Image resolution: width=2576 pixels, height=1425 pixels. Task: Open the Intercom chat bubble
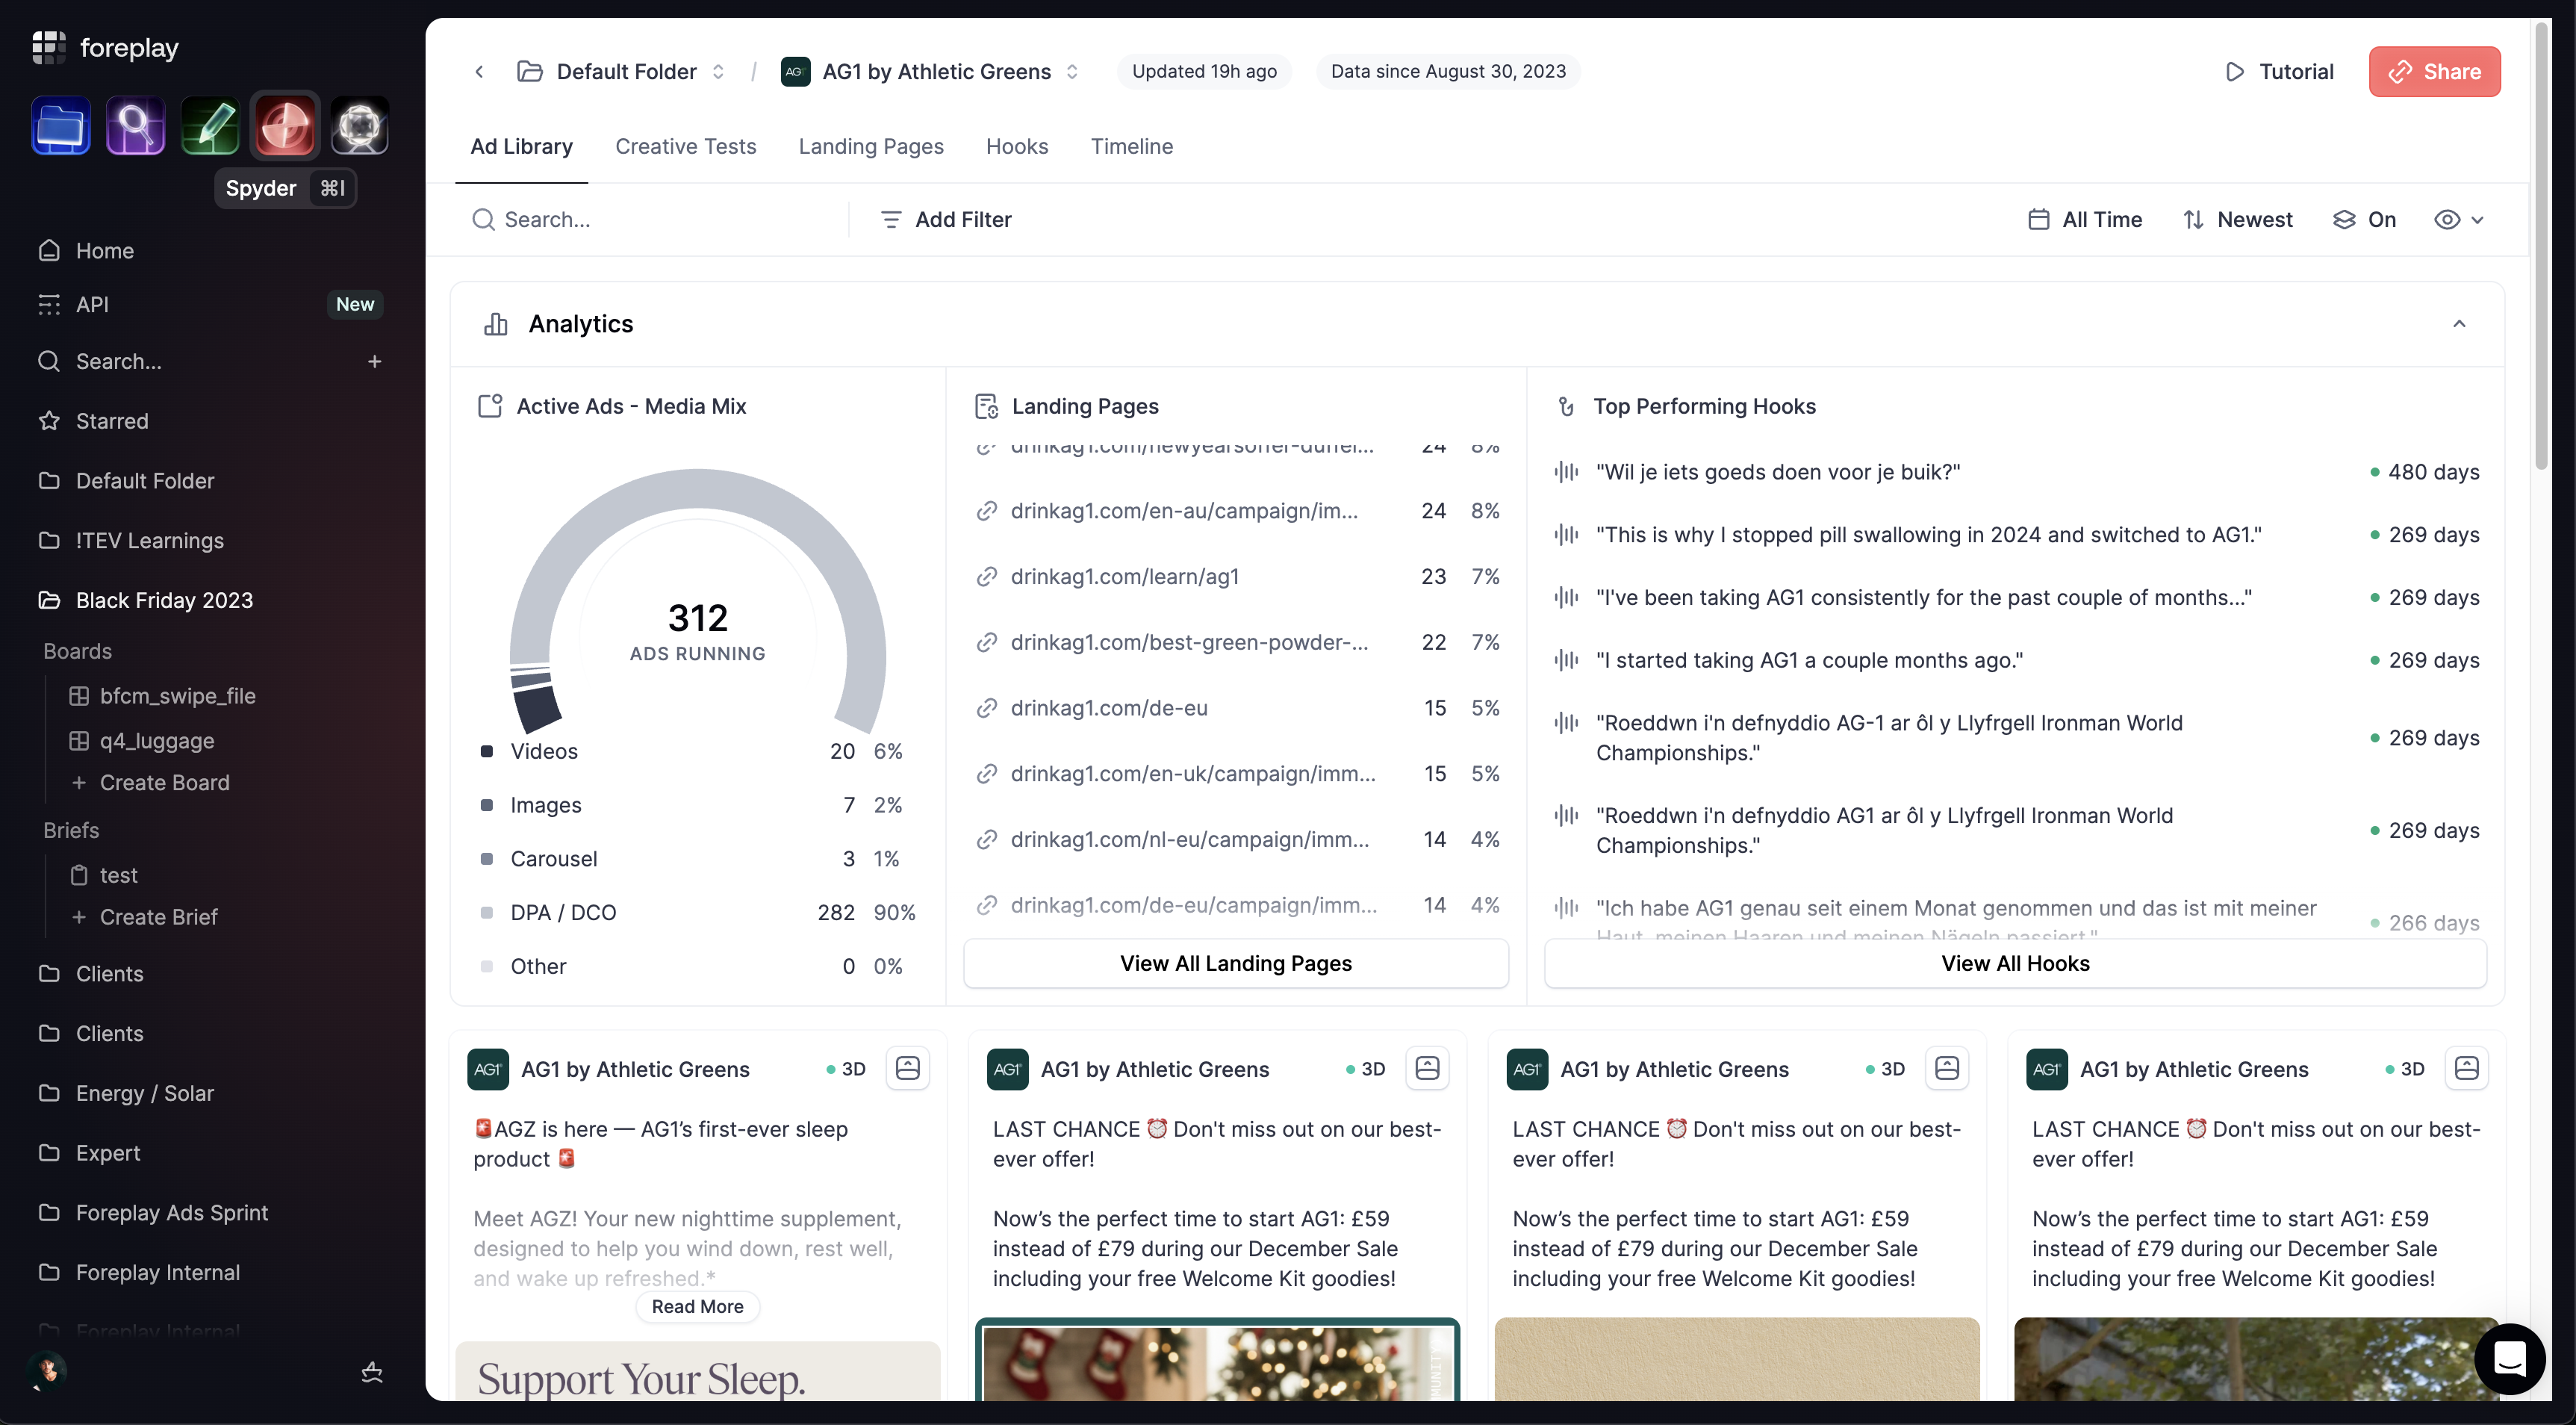2509,1358
